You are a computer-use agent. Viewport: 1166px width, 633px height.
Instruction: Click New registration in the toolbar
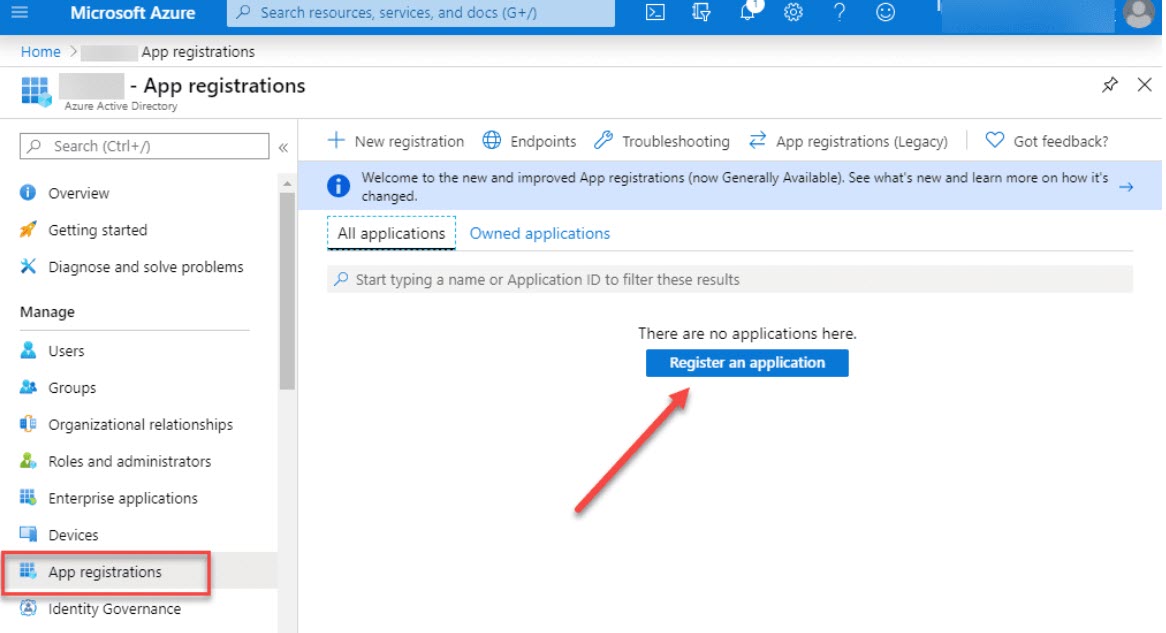[397, 141]
